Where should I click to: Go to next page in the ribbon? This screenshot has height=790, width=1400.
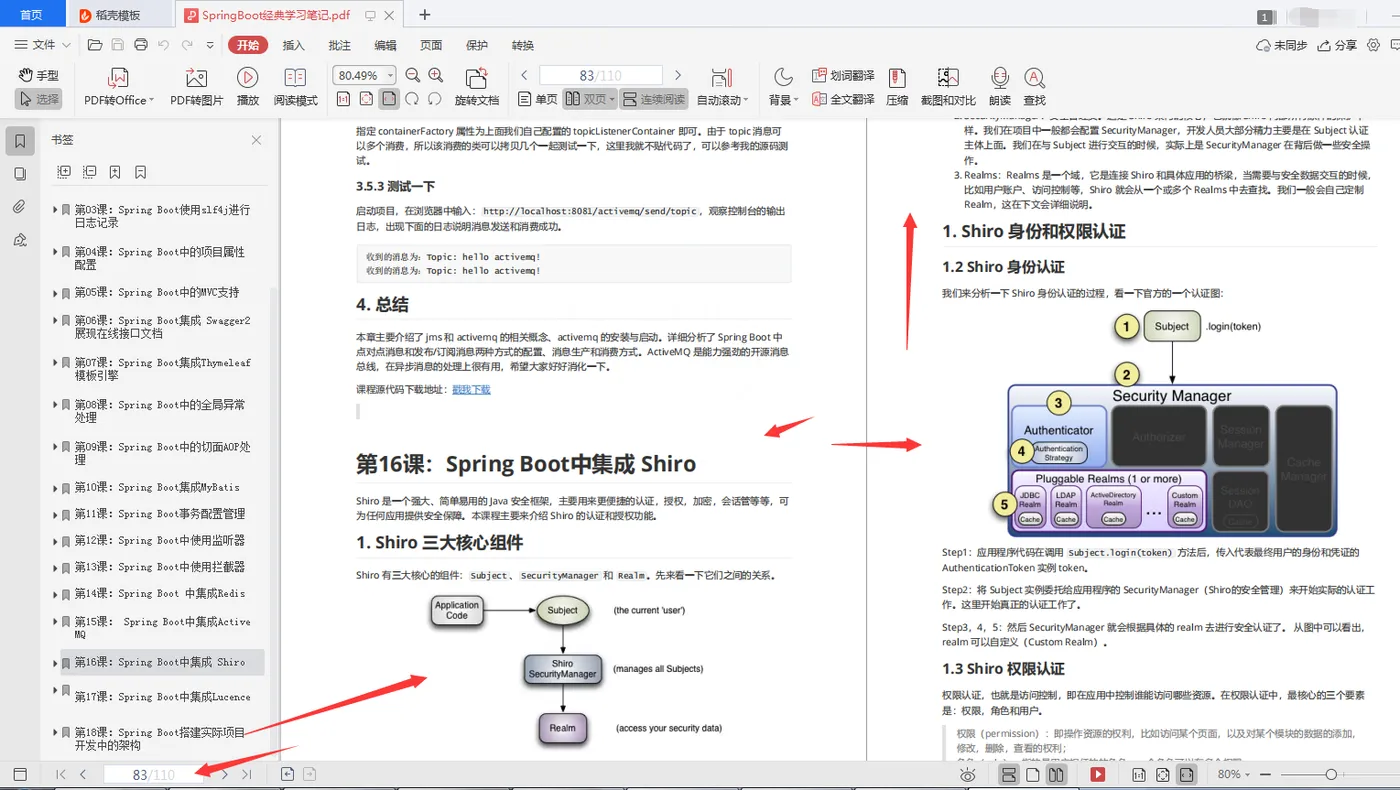(678, 75)
